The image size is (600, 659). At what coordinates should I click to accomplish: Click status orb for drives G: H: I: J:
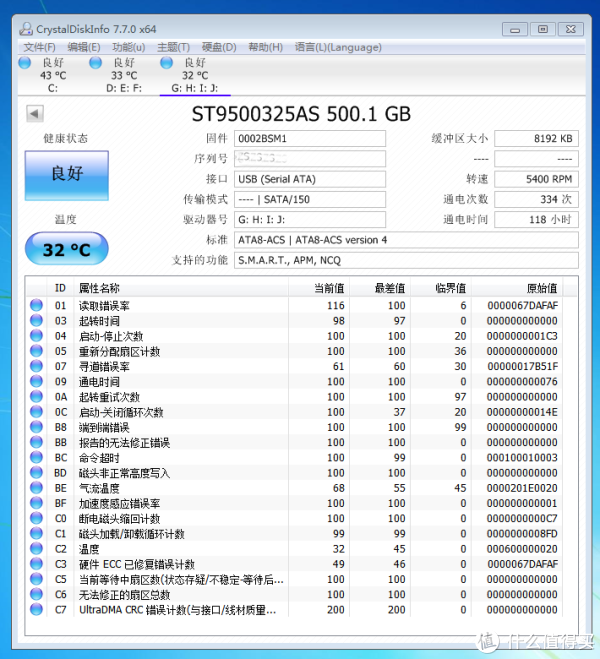(x=167, y=63)
